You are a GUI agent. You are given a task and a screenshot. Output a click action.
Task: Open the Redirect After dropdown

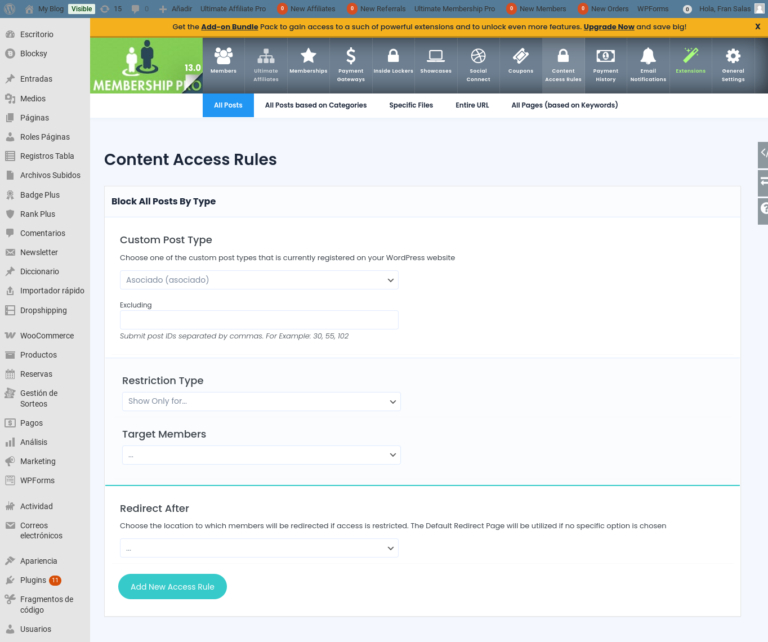[x=259, y=548]
